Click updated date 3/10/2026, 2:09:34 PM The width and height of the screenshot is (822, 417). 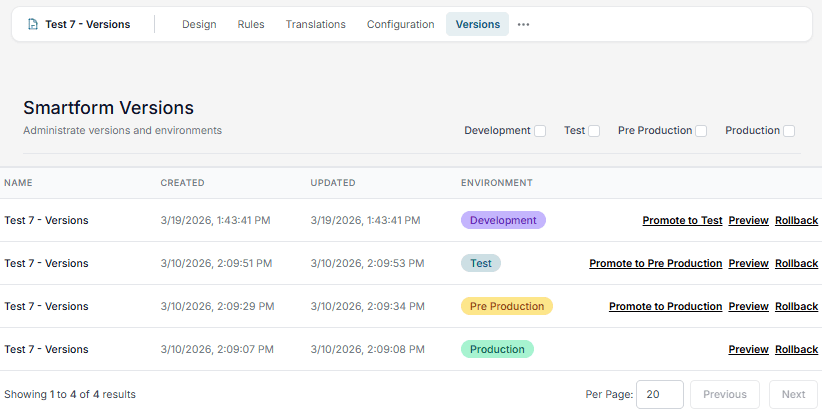(367, 306)
